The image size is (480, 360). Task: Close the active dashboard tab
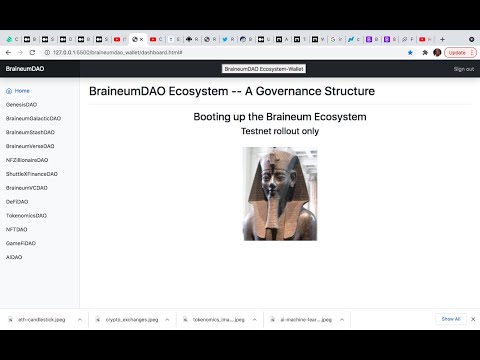[141, 39]
